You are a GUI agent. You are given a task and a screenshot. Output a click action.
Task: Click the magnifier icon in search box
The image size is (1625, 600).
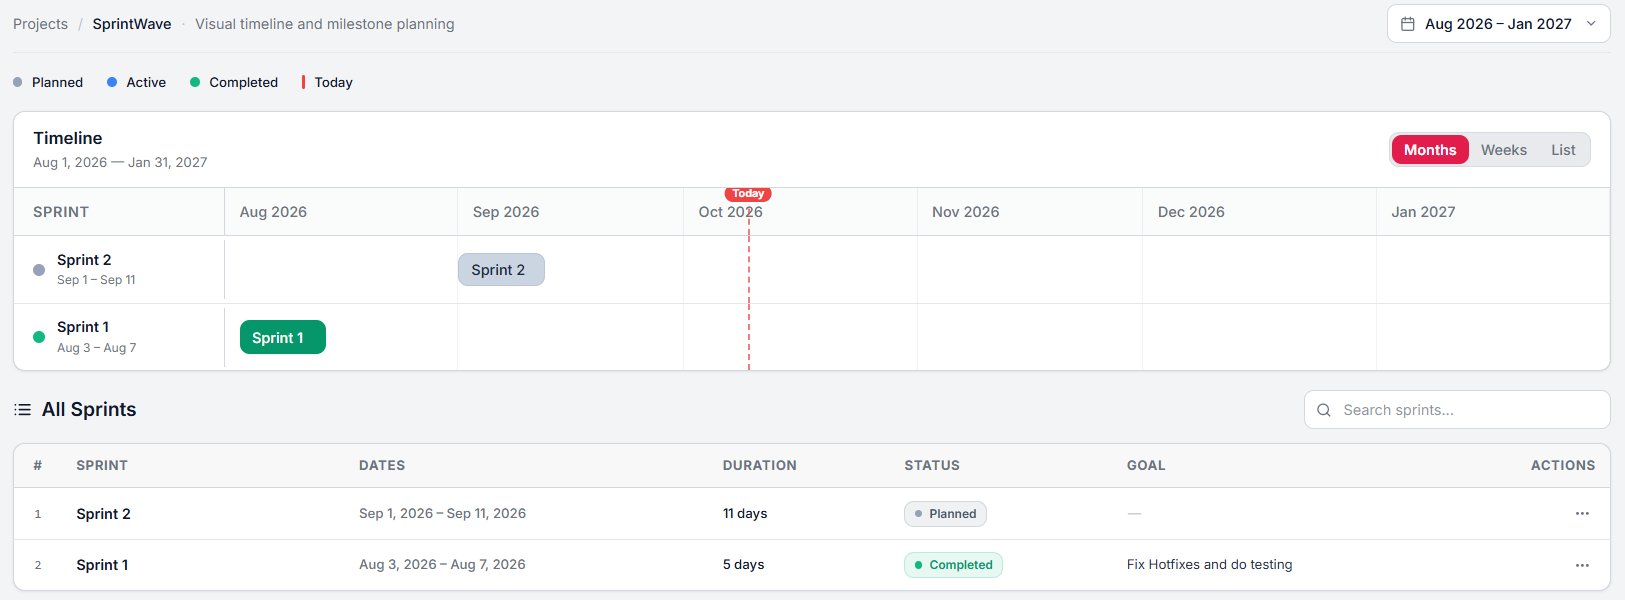point(1324,410)
